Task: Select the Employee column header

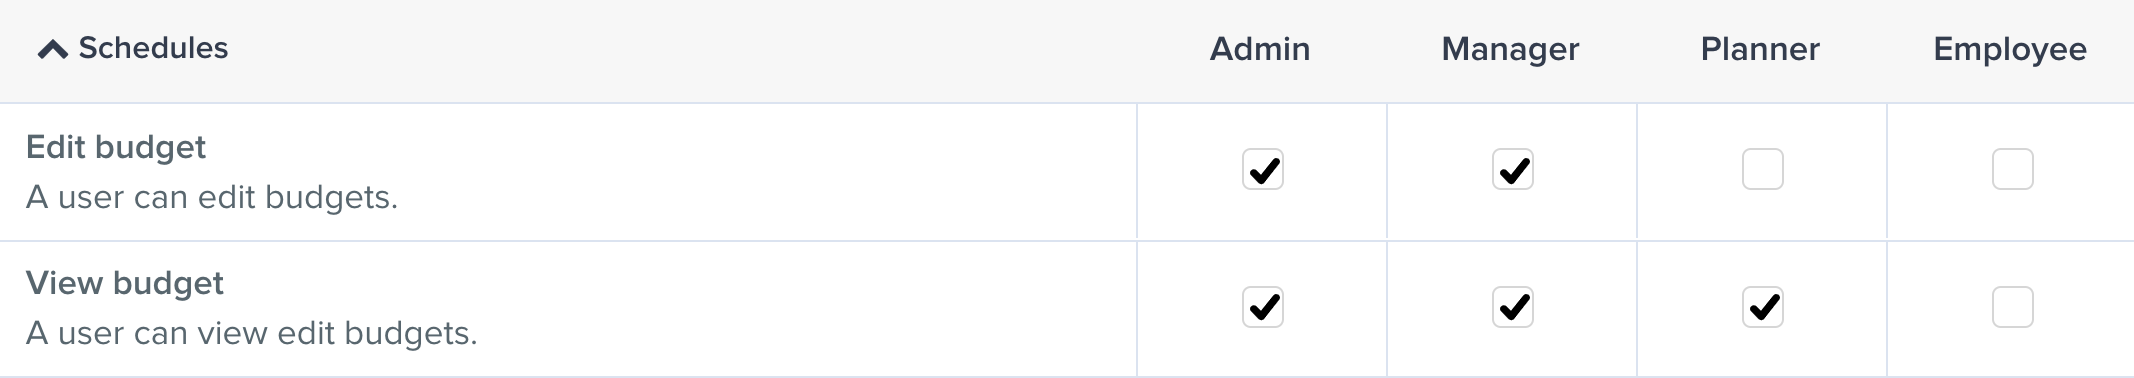Action: (x=2010, y=49)
